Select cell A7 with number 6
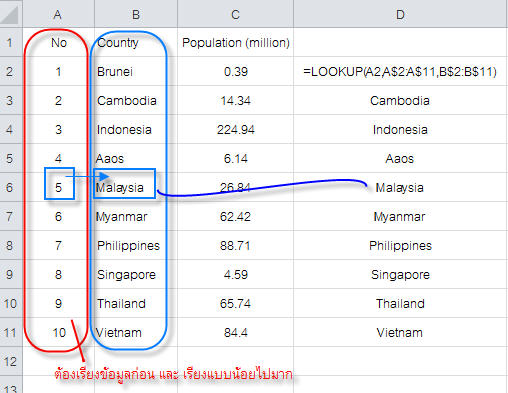508x393 pixels. (59, 216)
